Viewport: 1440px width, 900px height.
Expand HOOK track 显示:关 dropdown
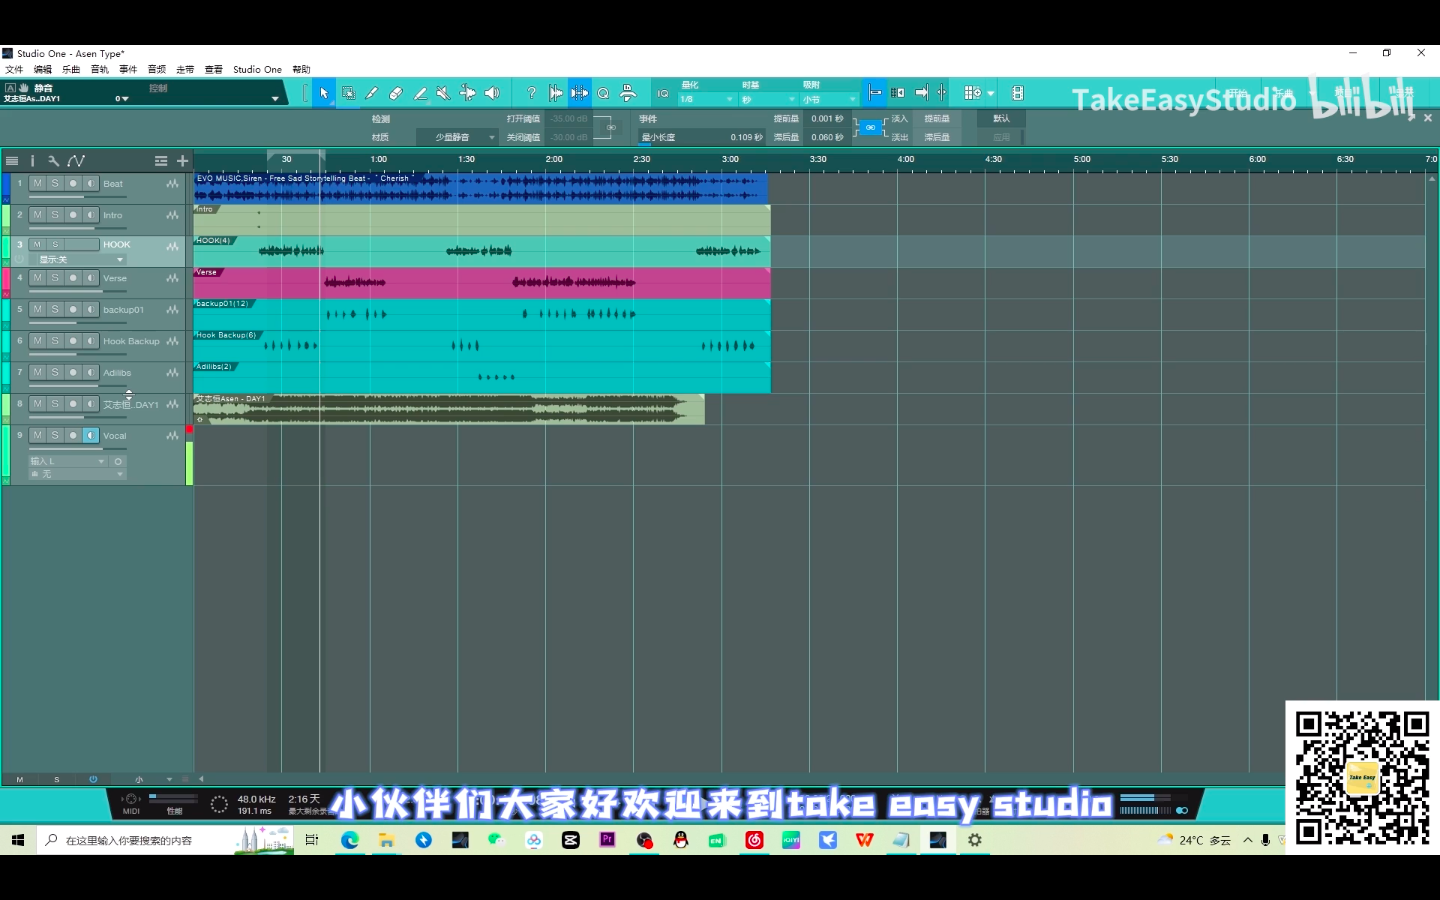pos(77,260)
